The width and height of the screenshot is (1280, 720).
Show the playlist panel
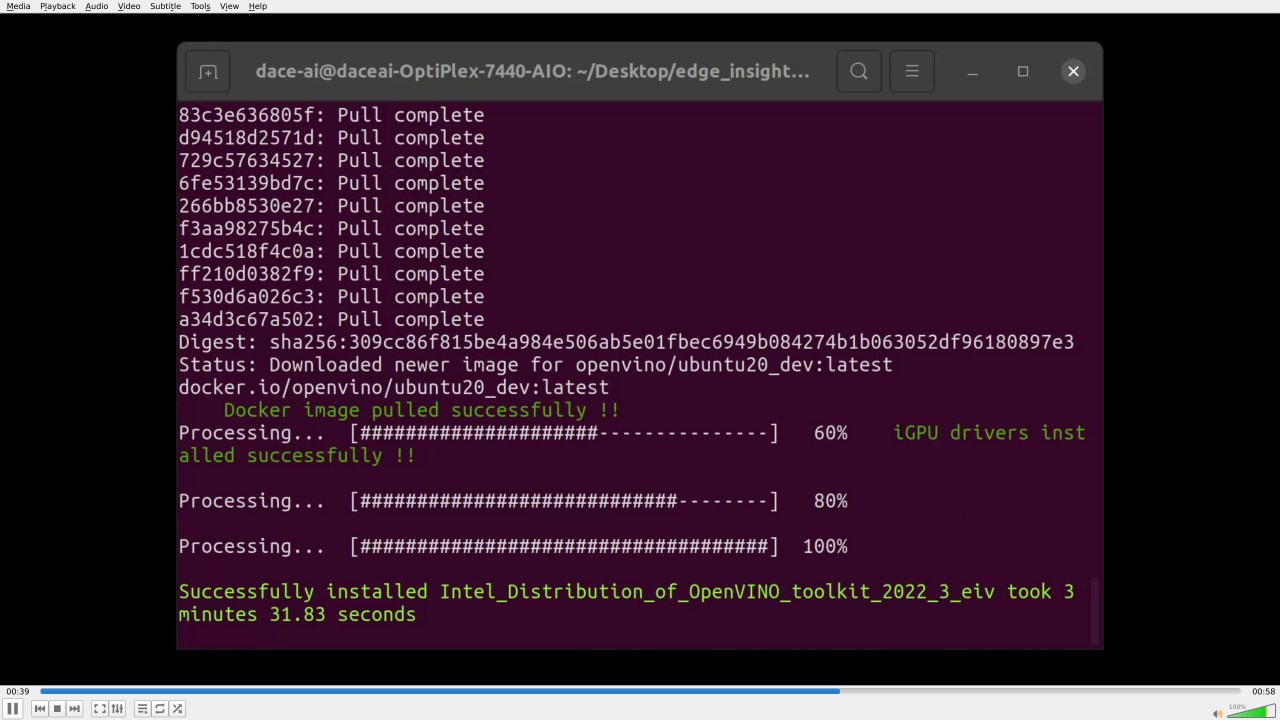tap(143, 709)
